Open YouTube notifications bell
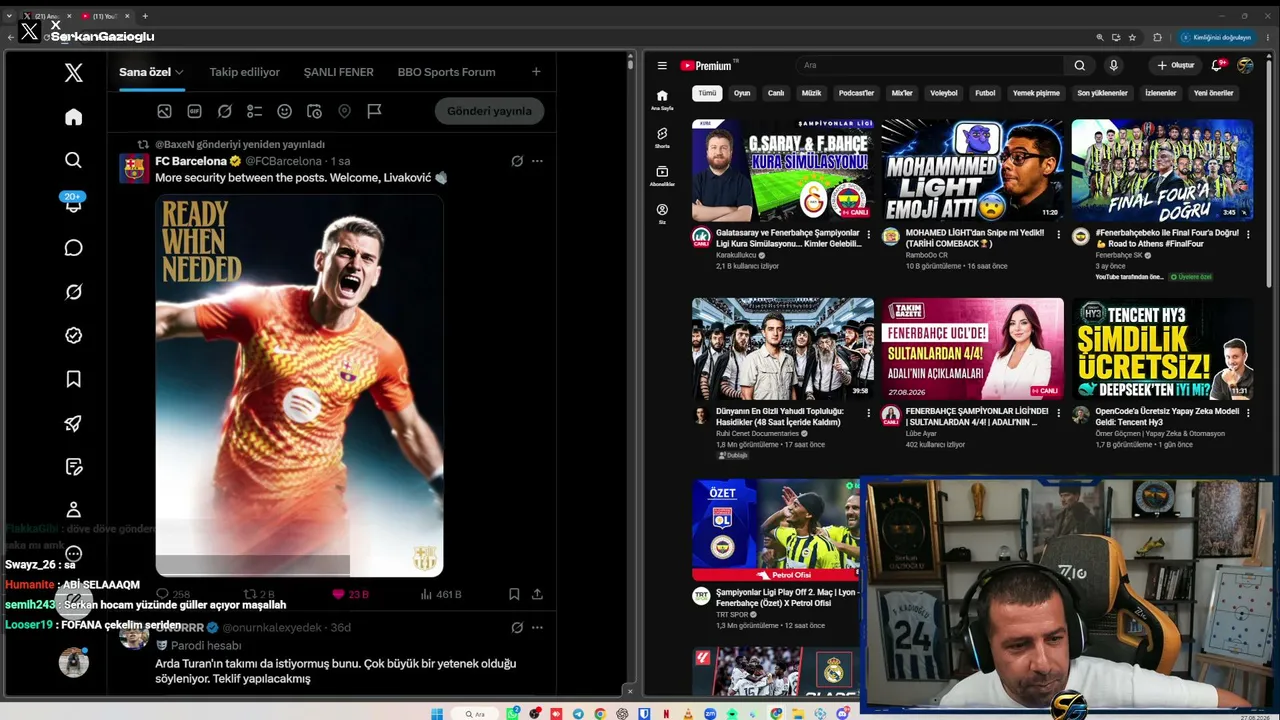The height and width of the screenshot is (720, 1280). pyautogui.click(x=1217, y=66)
